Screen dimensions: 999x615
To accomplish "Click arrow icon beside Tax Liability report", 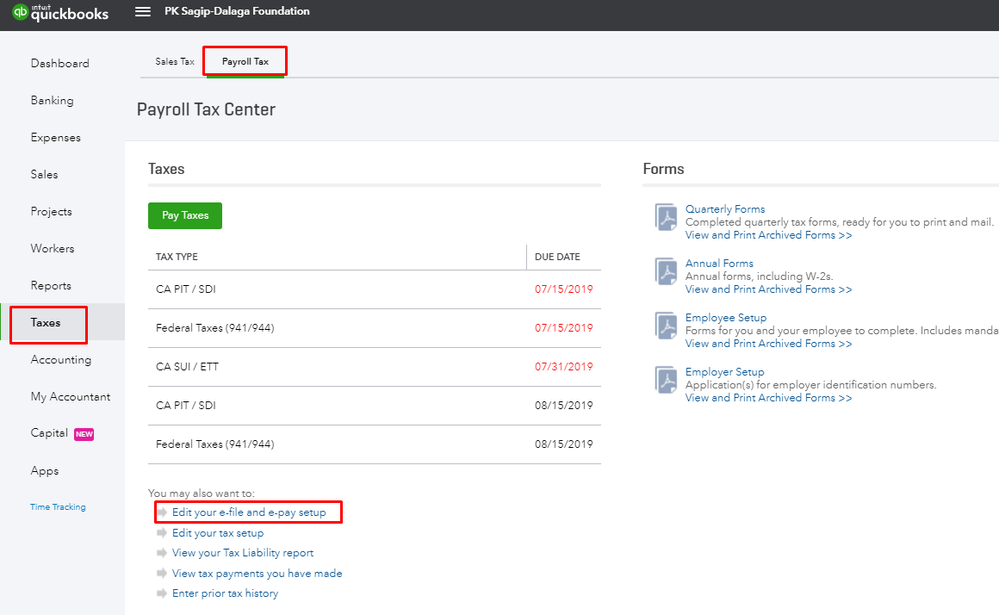I will coord(162,553).
